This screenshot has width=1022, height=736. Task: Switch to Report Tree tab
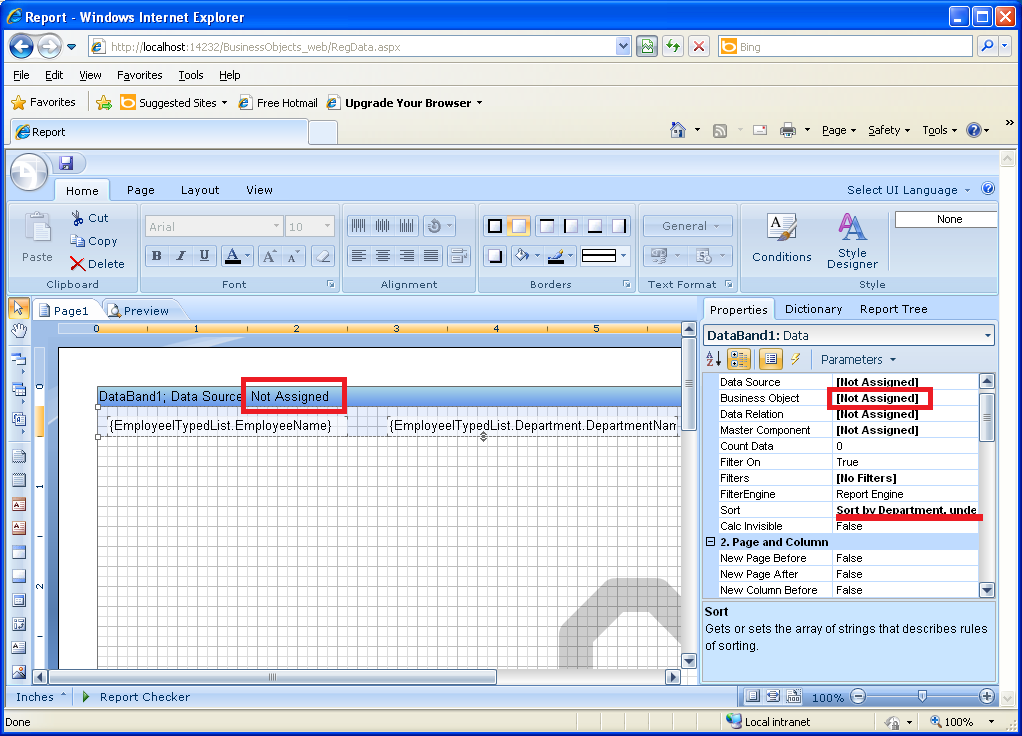click(894, 309)
